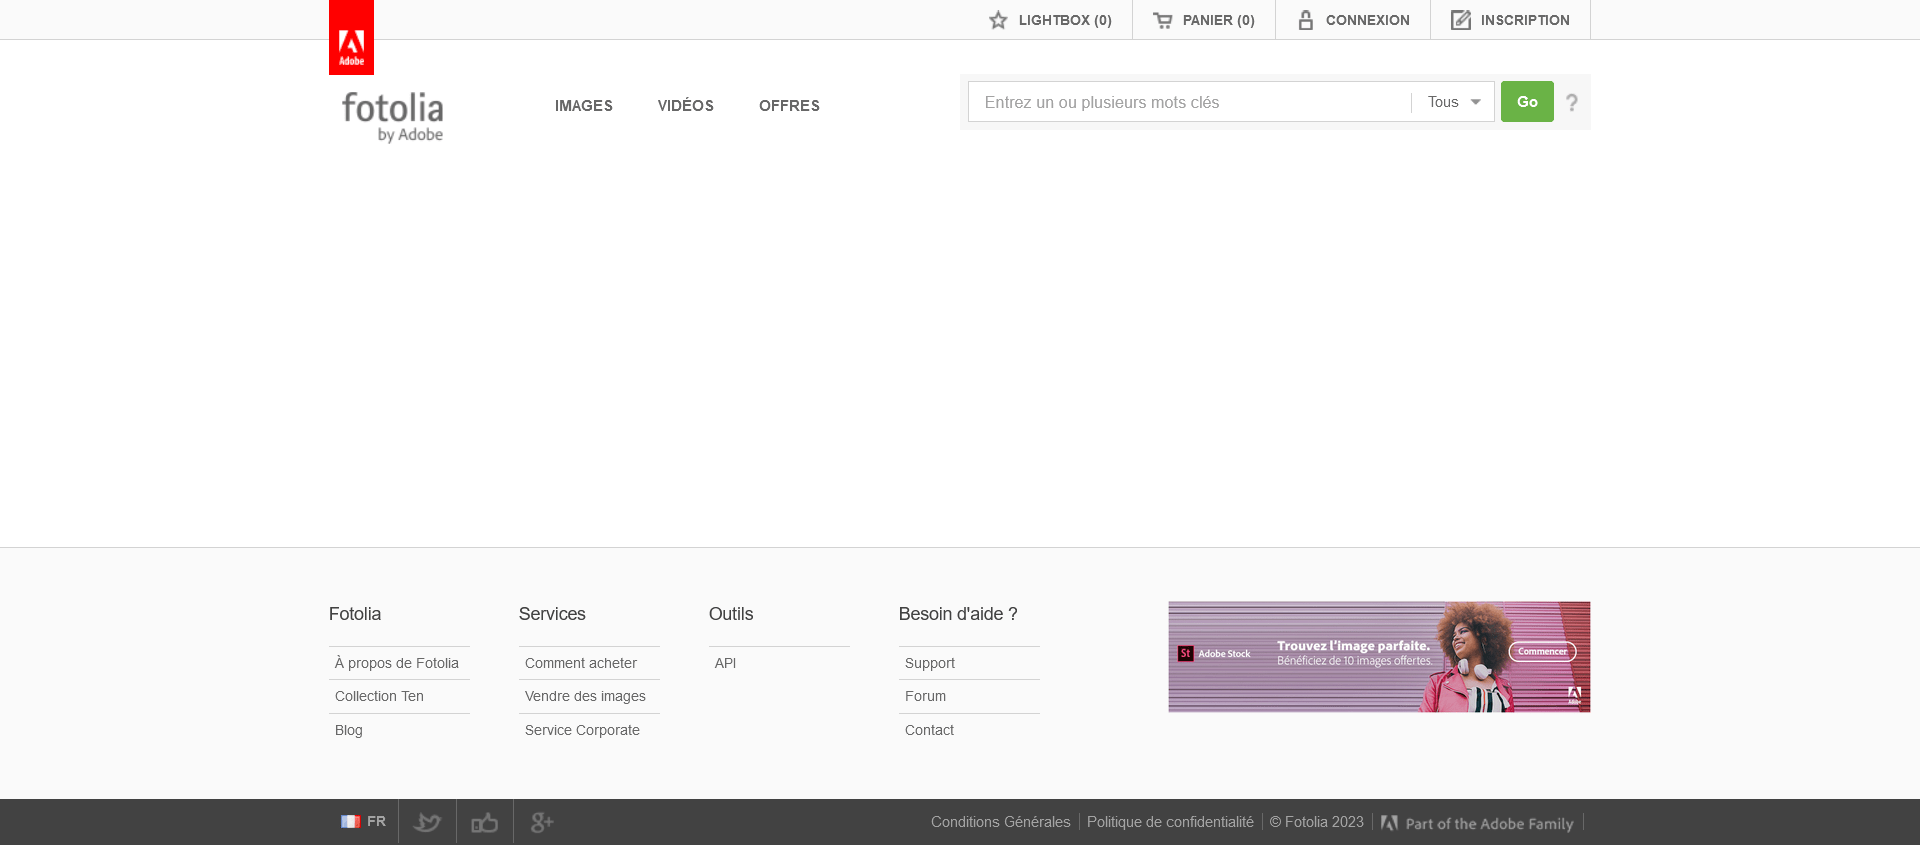The image size is (1920, 845).
Task: Focus the keyword search field
Action: click(1190, 102)
